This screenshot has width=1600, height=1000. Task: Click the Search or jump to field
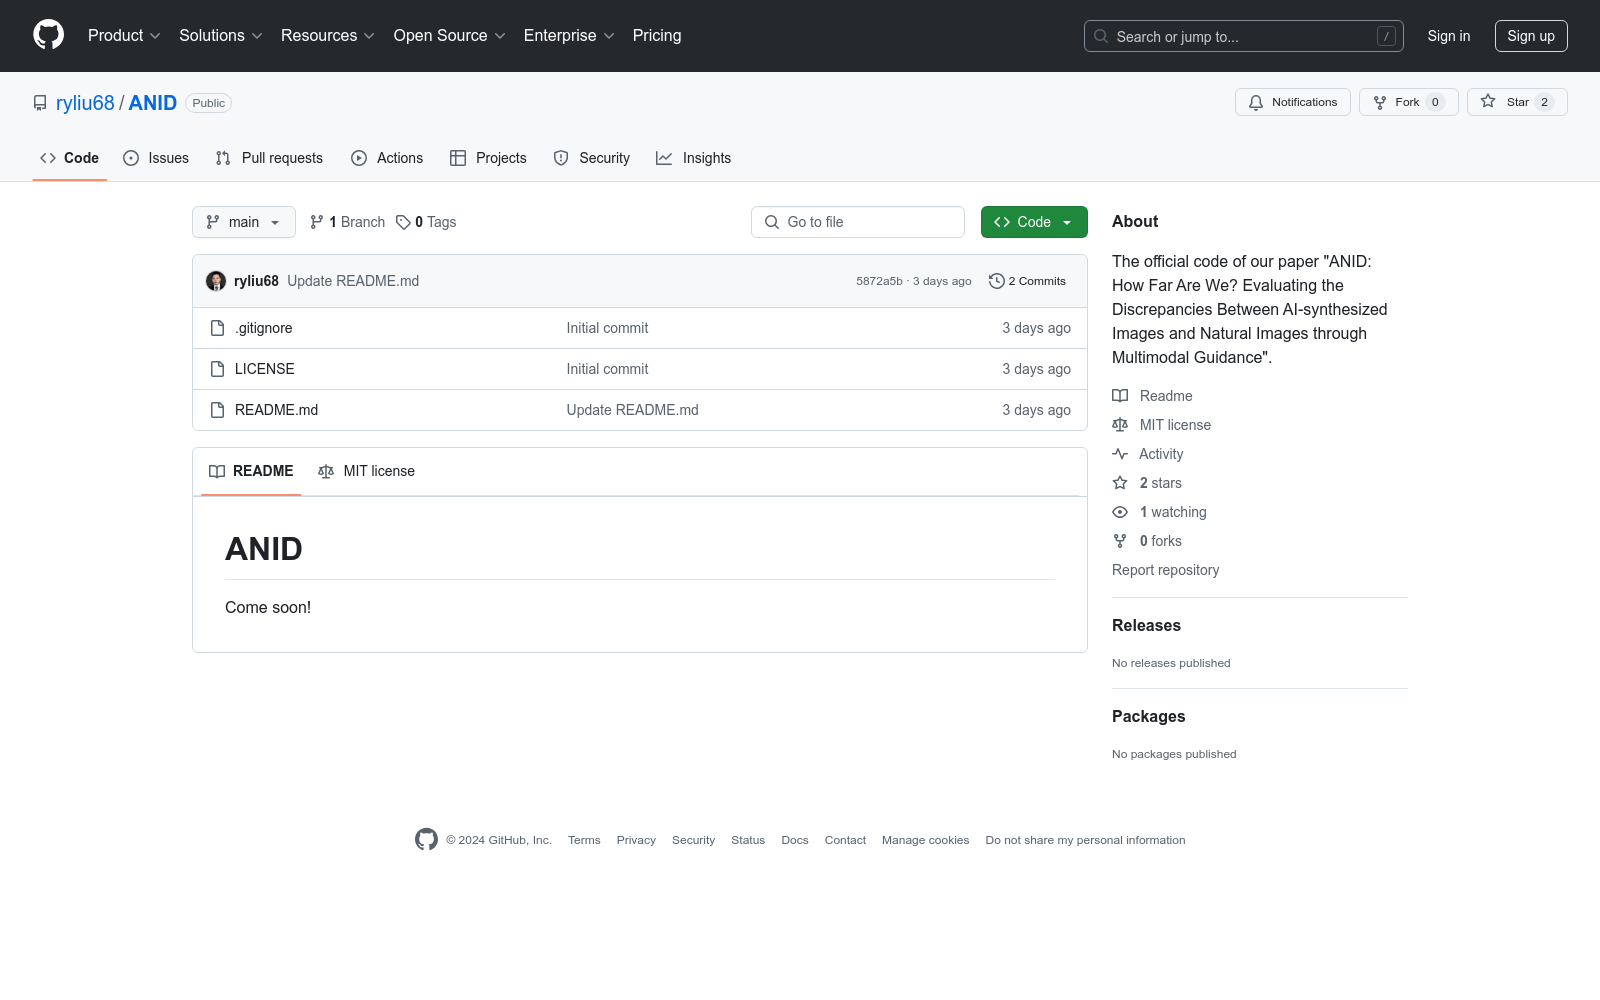pyautogui.click(x=1244, y=36)
